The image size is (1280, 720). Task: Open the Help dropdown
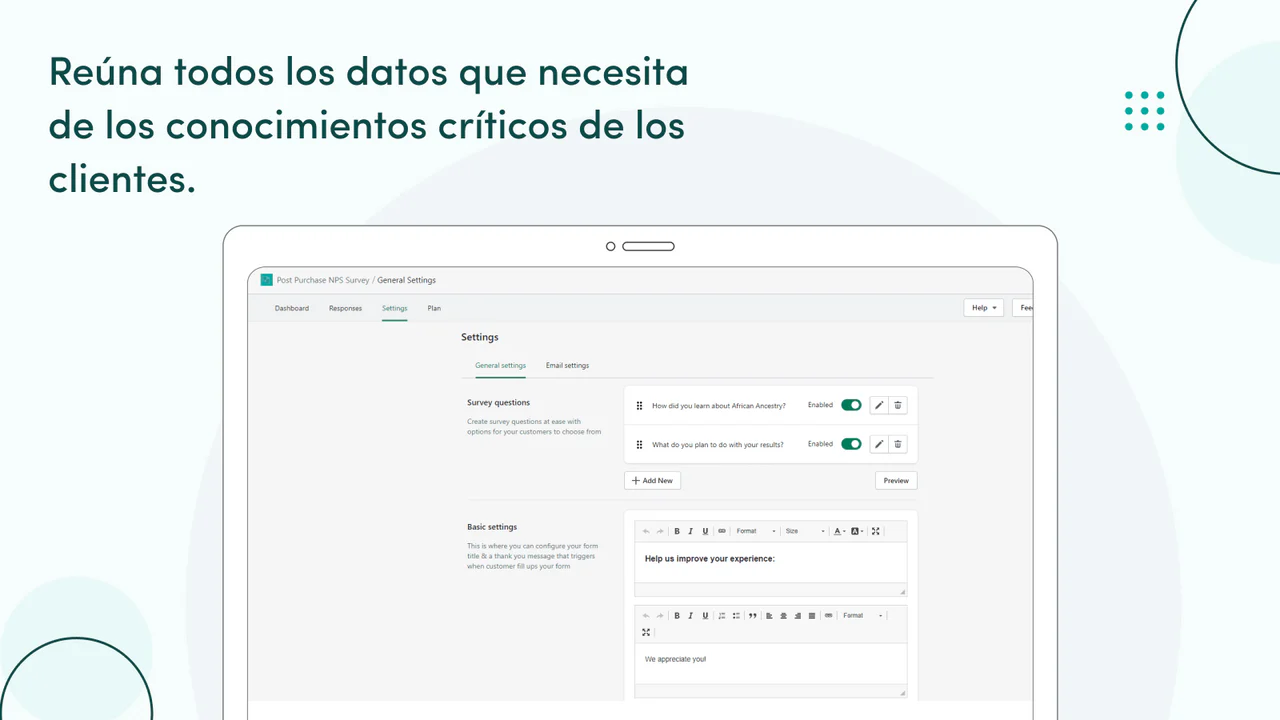point(984,308)
